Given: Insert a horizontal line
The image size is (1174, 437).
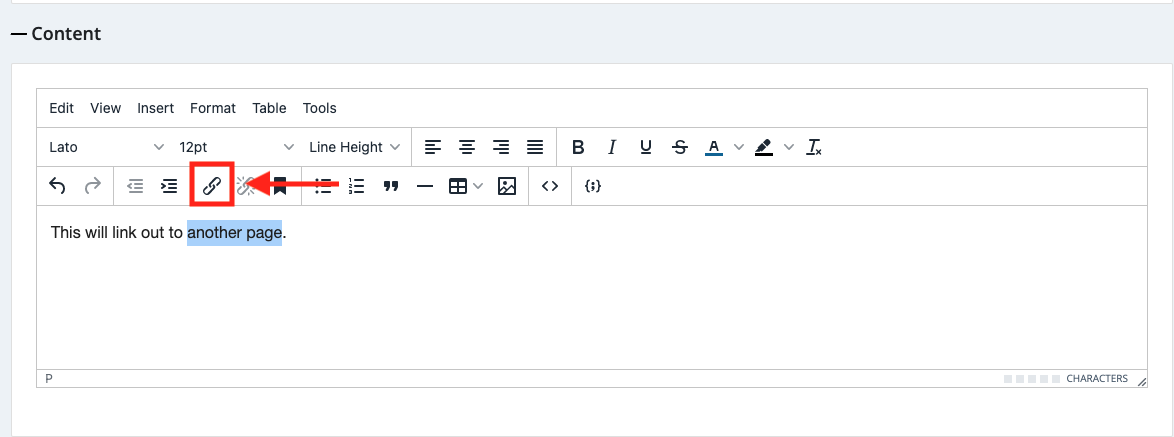Looking at the screenshot, I should pyautogui.click(x=424, y=186).
